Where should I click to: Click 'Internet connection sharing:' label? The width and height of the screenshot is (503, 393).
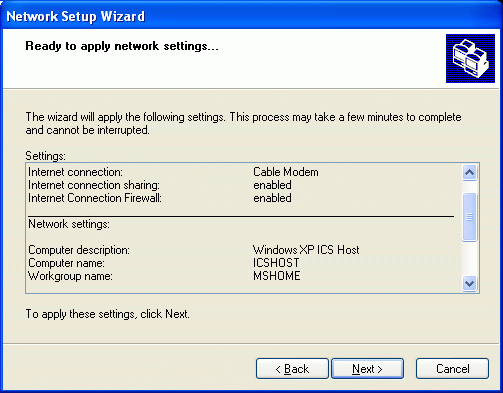tap(94, 185)
